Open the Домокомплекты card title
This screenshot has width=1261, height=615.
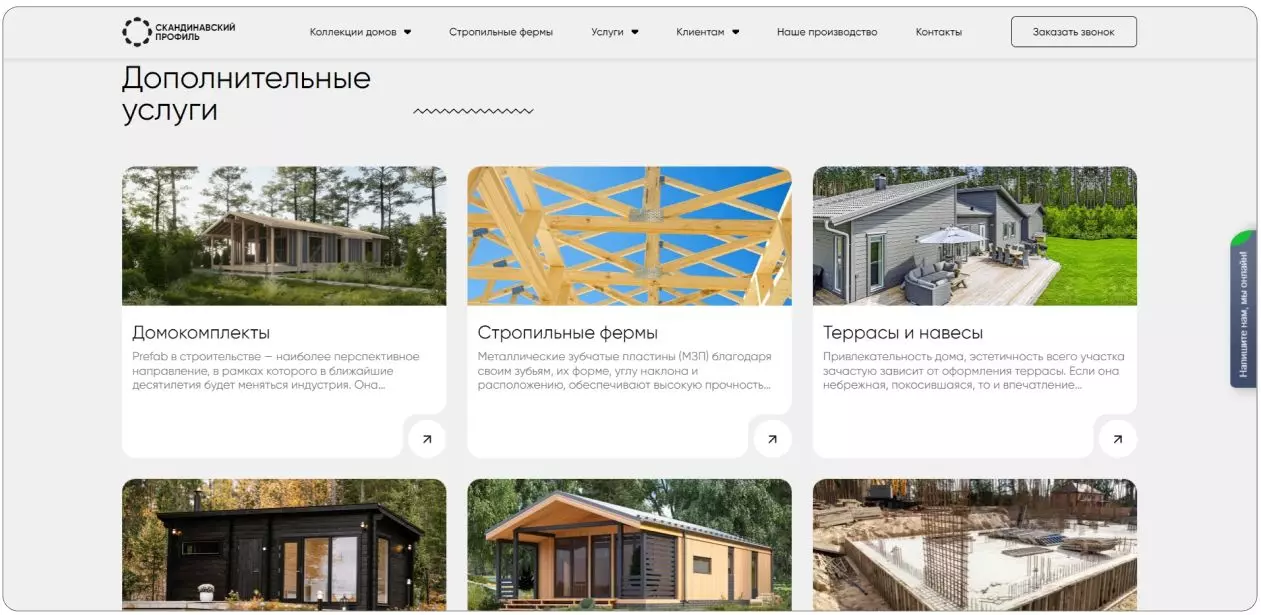click(201, 333)
